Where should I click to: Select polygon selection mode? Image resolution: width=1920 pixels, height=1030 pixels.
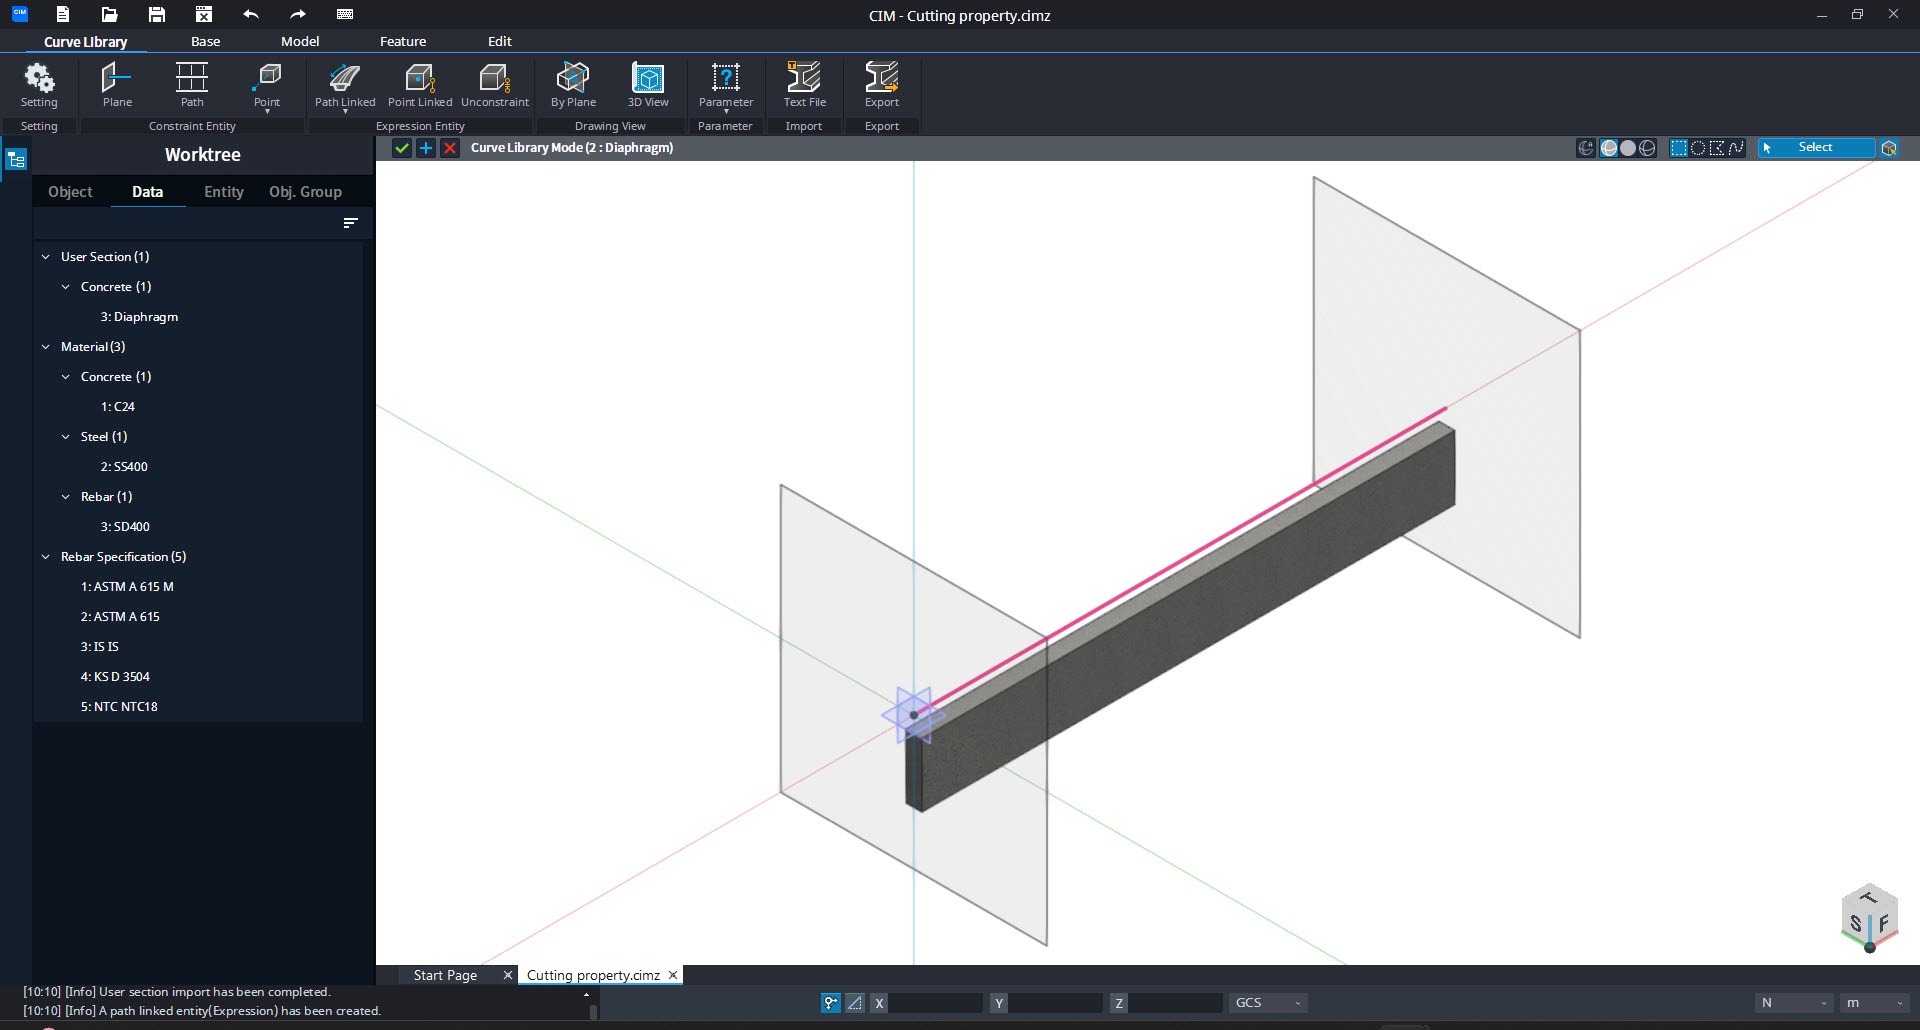point(1717,148)
